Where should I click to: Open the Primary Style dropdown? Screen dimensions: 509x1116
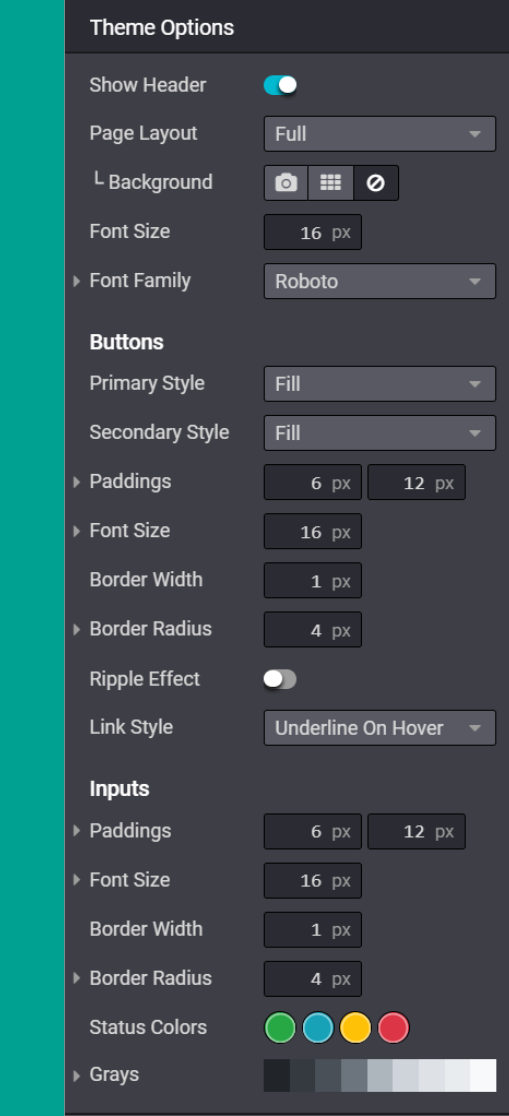click(379, 384)
